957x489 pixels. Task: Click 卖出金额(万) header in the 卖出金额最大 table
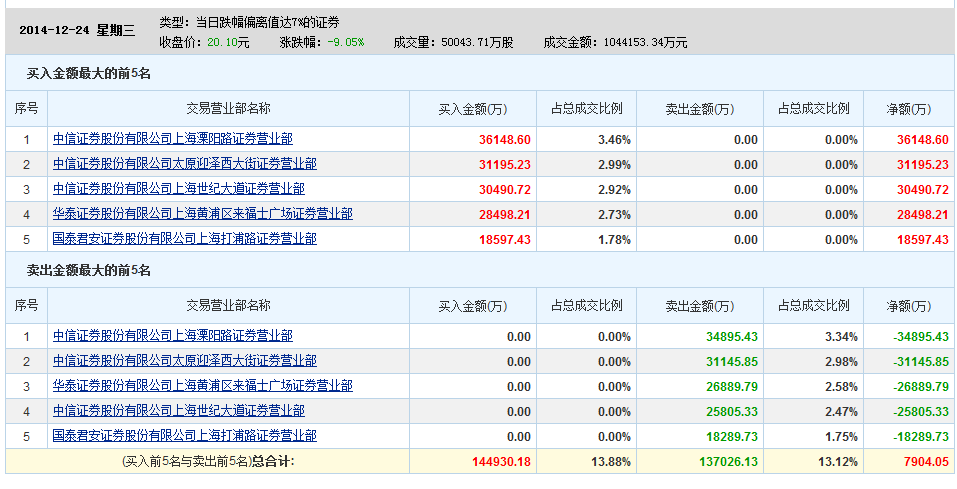700,306
